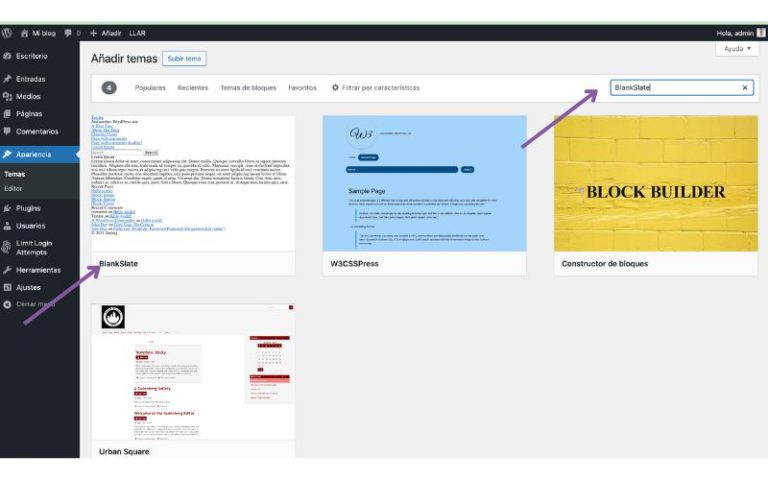
Task: Open Páginas in sidebar
Action: [x=29, y=114]
